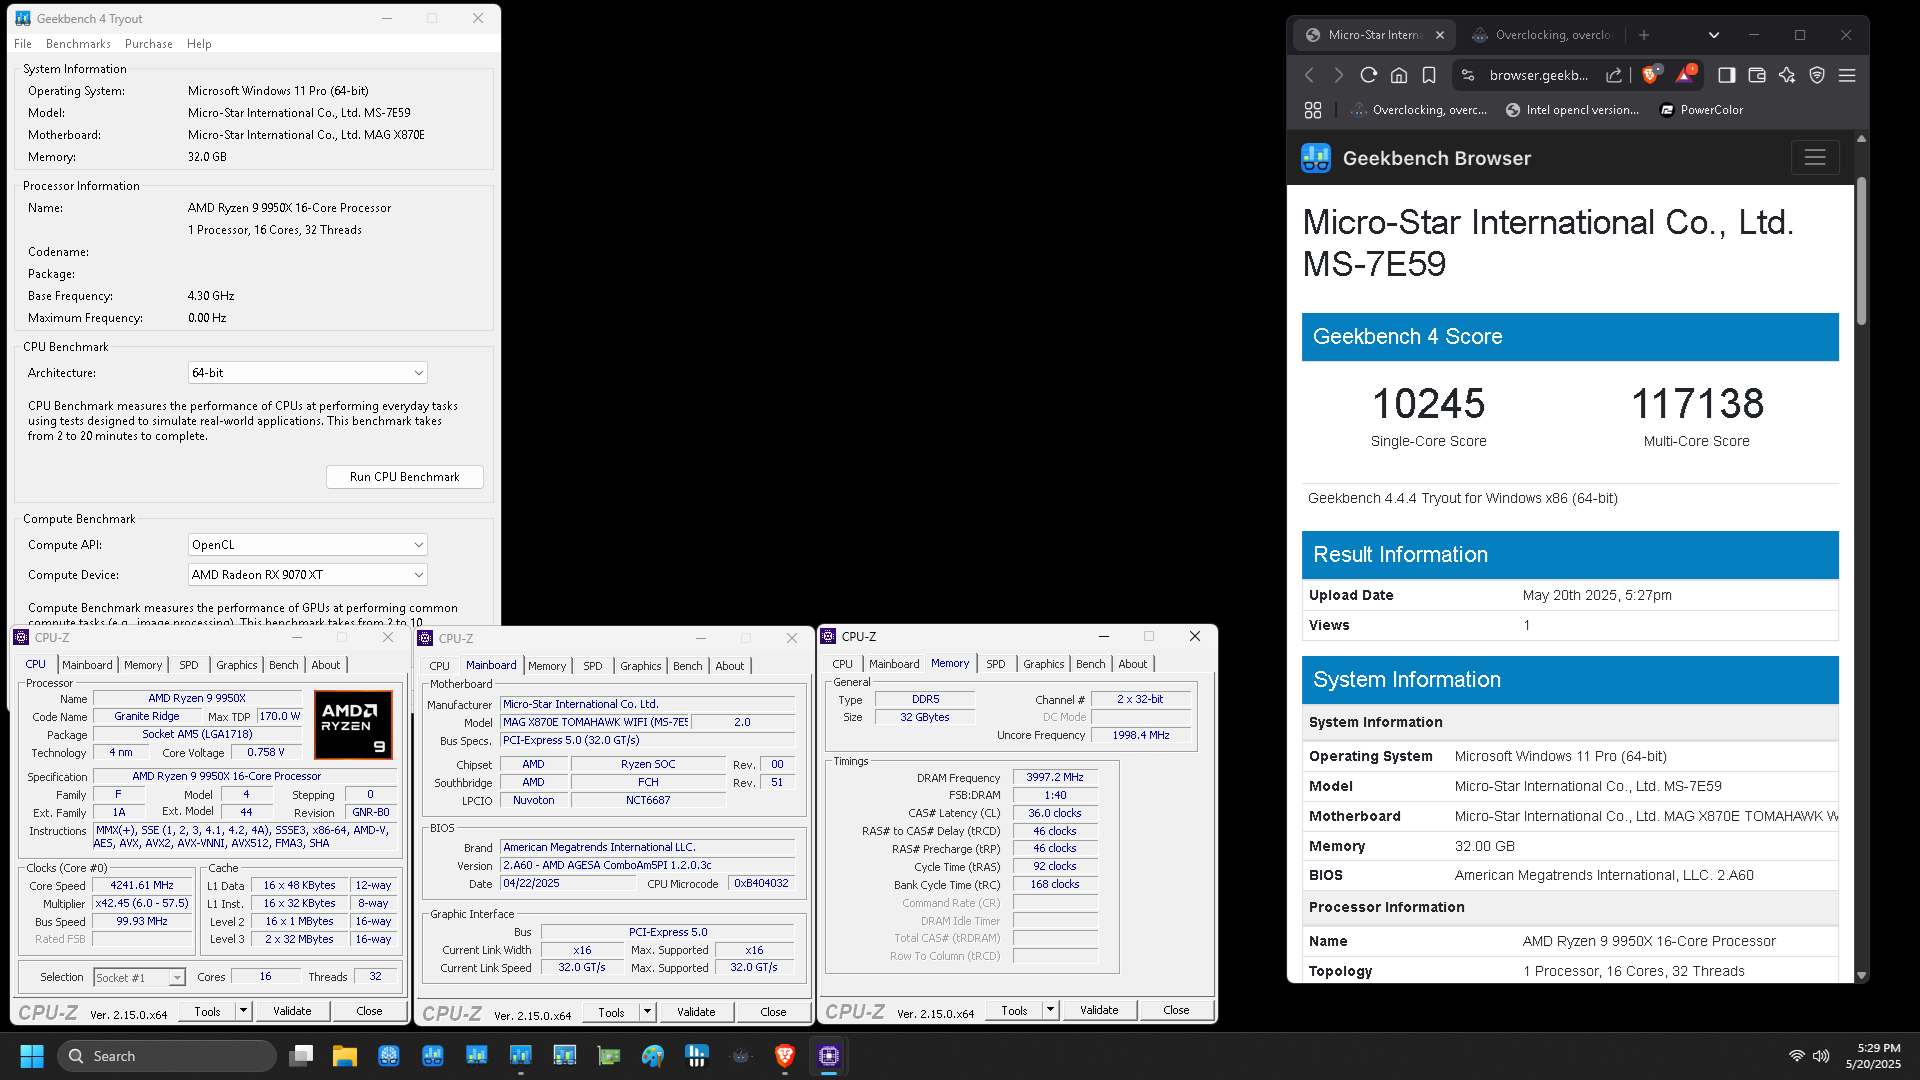The height and width of the screenshot is (1080, 1920).
Task: Open Brave main hamburger menu
Action: pyautogui.click(x=1847, y=75)
